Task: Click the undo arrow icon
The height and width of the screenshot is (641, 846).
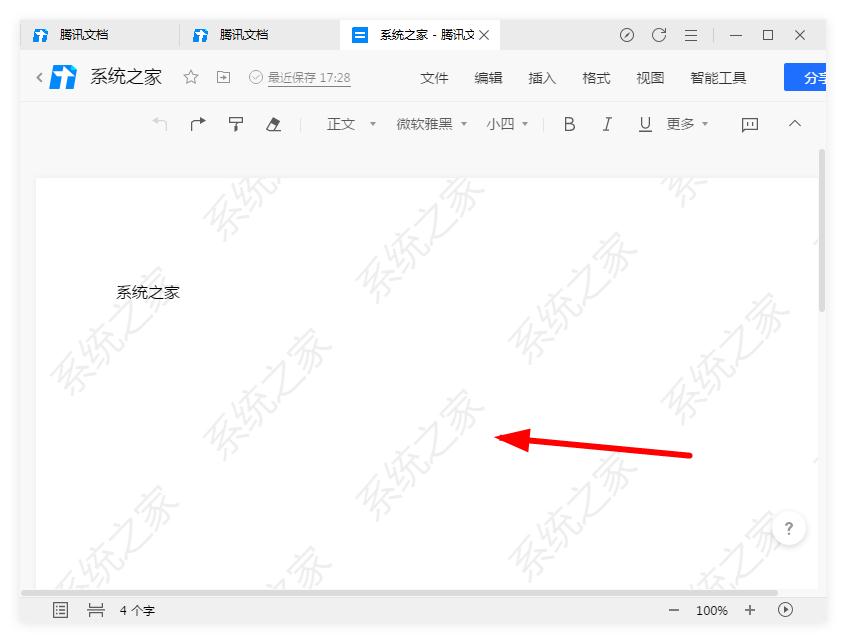Action: point(160,124)
